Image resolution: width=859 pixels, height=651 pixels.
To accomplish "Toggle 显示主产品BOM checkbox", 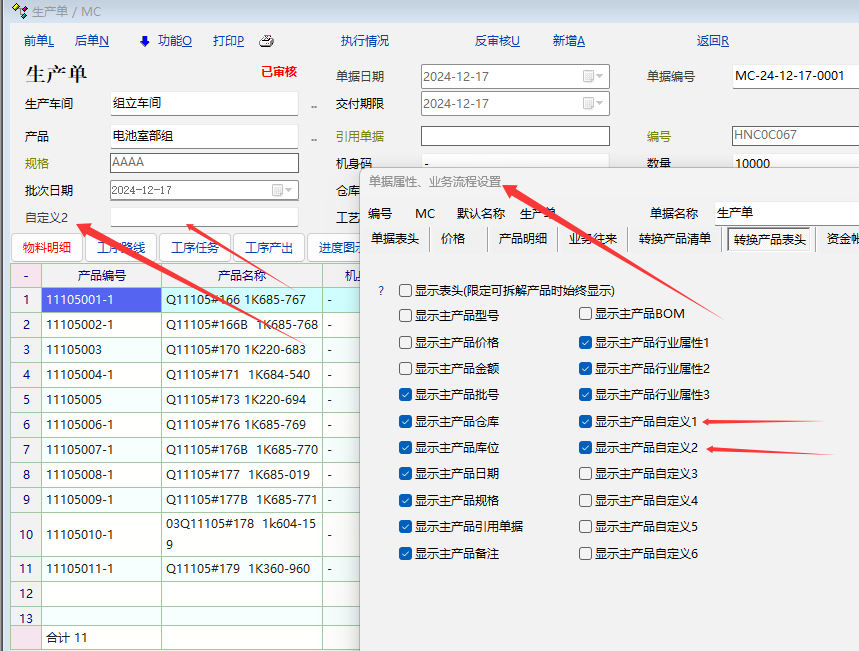I will click(586, 314).
